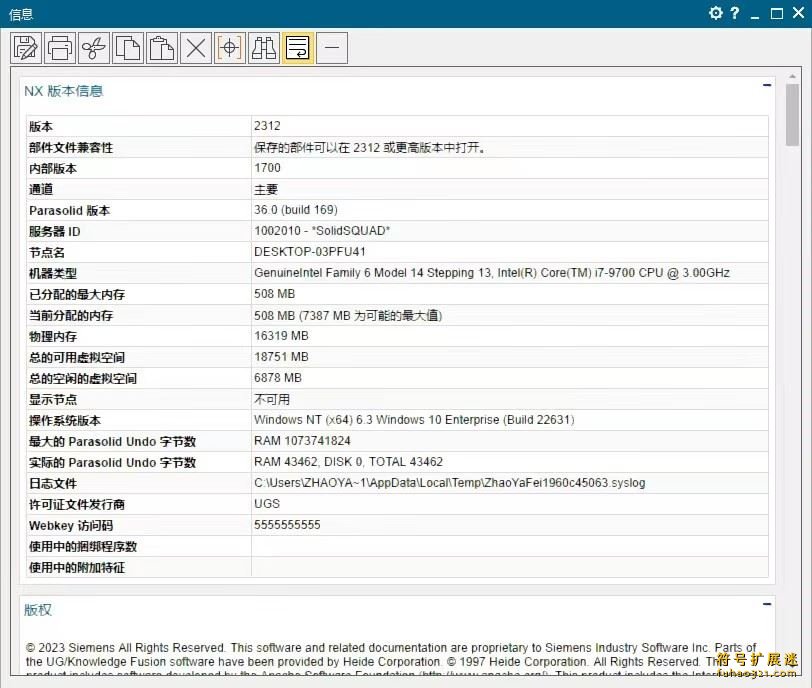Open help with the question mark icon
Viewport: 812px width, 688px height.
(737, 14)
